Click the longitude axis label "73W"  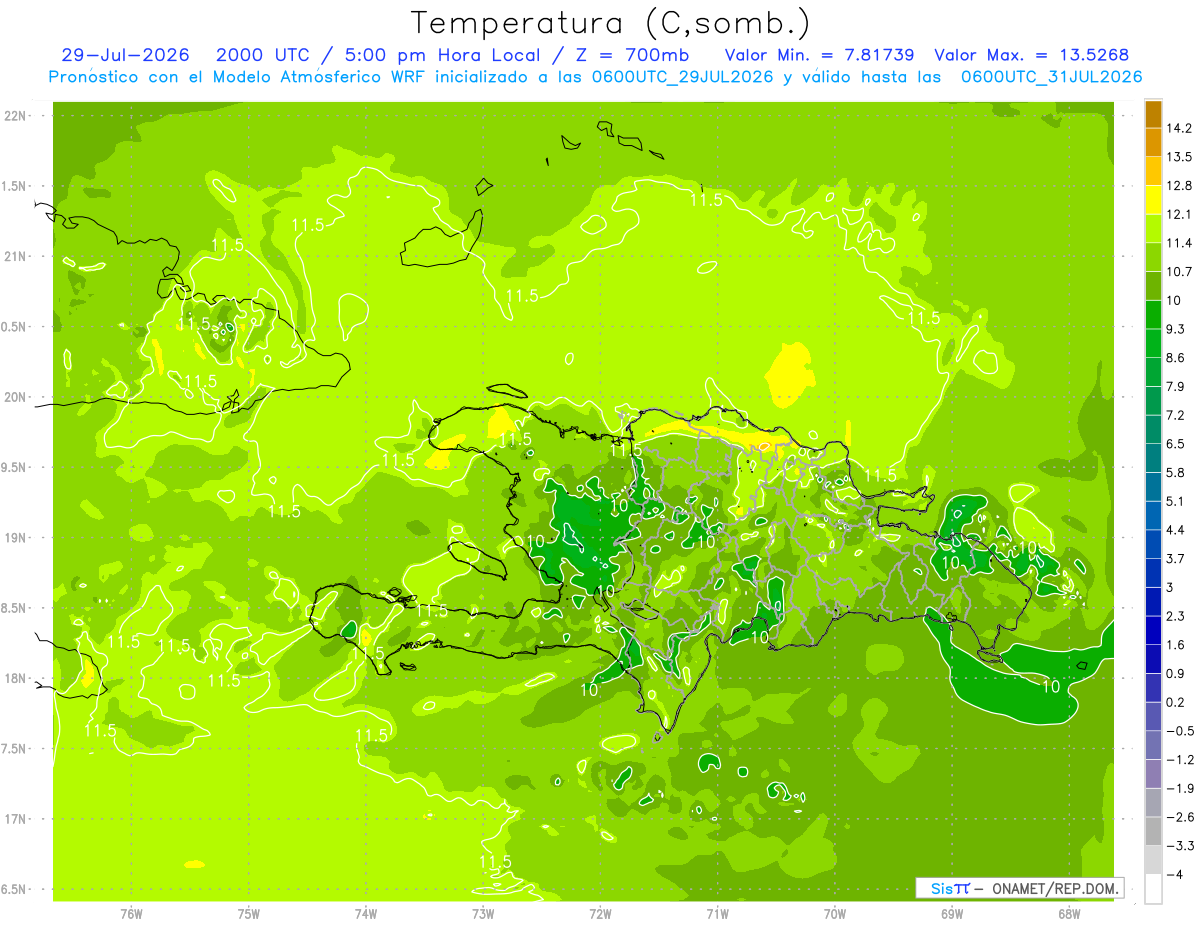click(483, 914)
